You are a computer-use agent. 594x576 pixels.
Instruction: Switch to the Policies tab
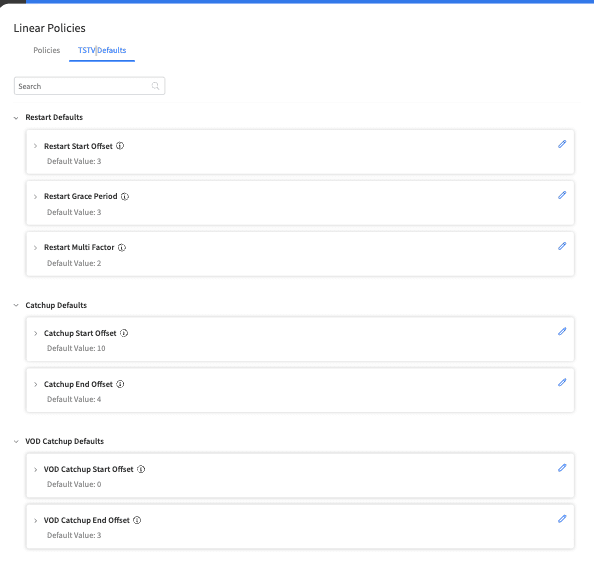pyautogui.click(x=47, y=50)
